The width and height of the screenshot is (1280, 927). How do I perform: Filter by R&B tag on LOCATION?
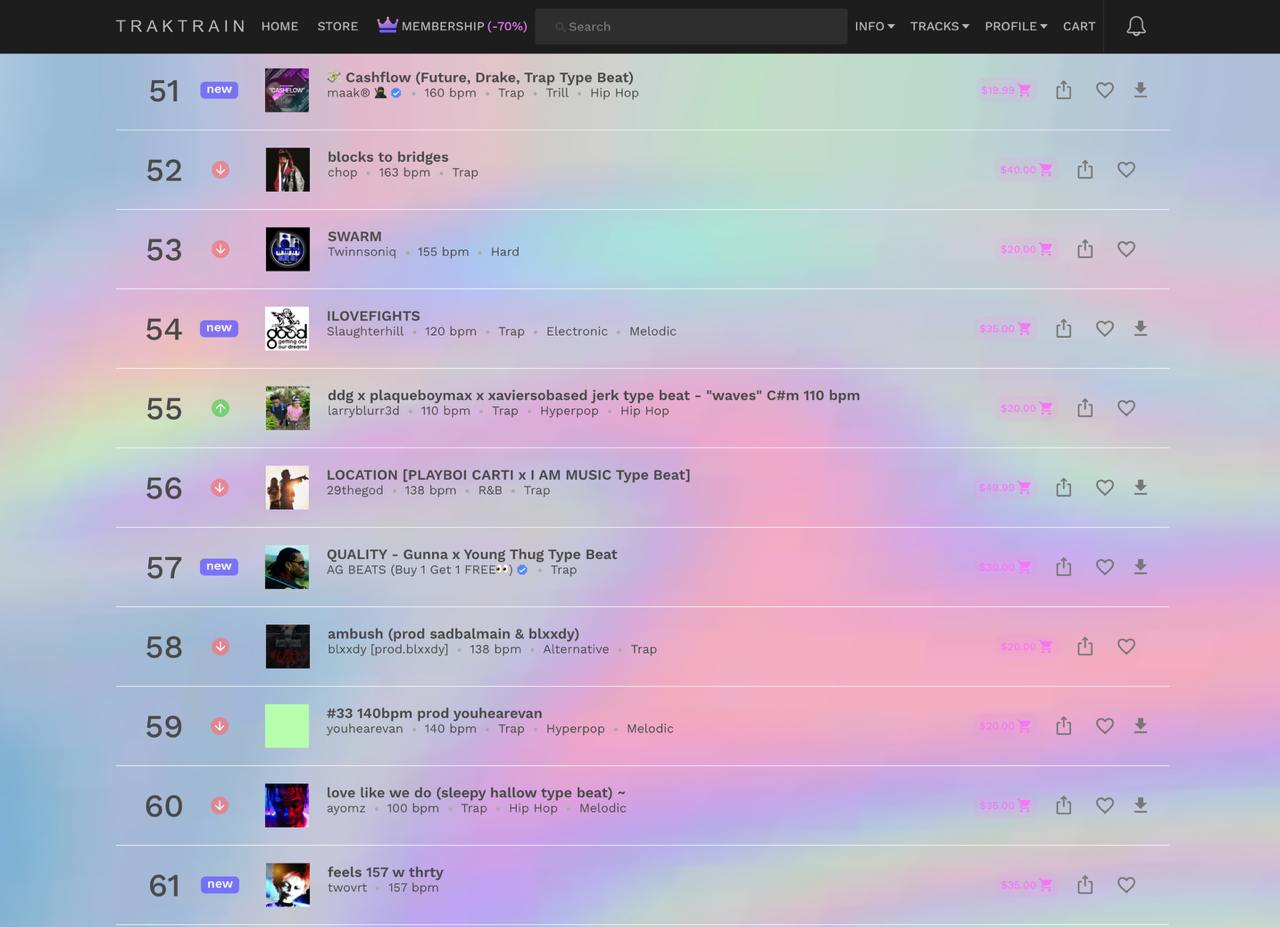[x=490, y=490]
